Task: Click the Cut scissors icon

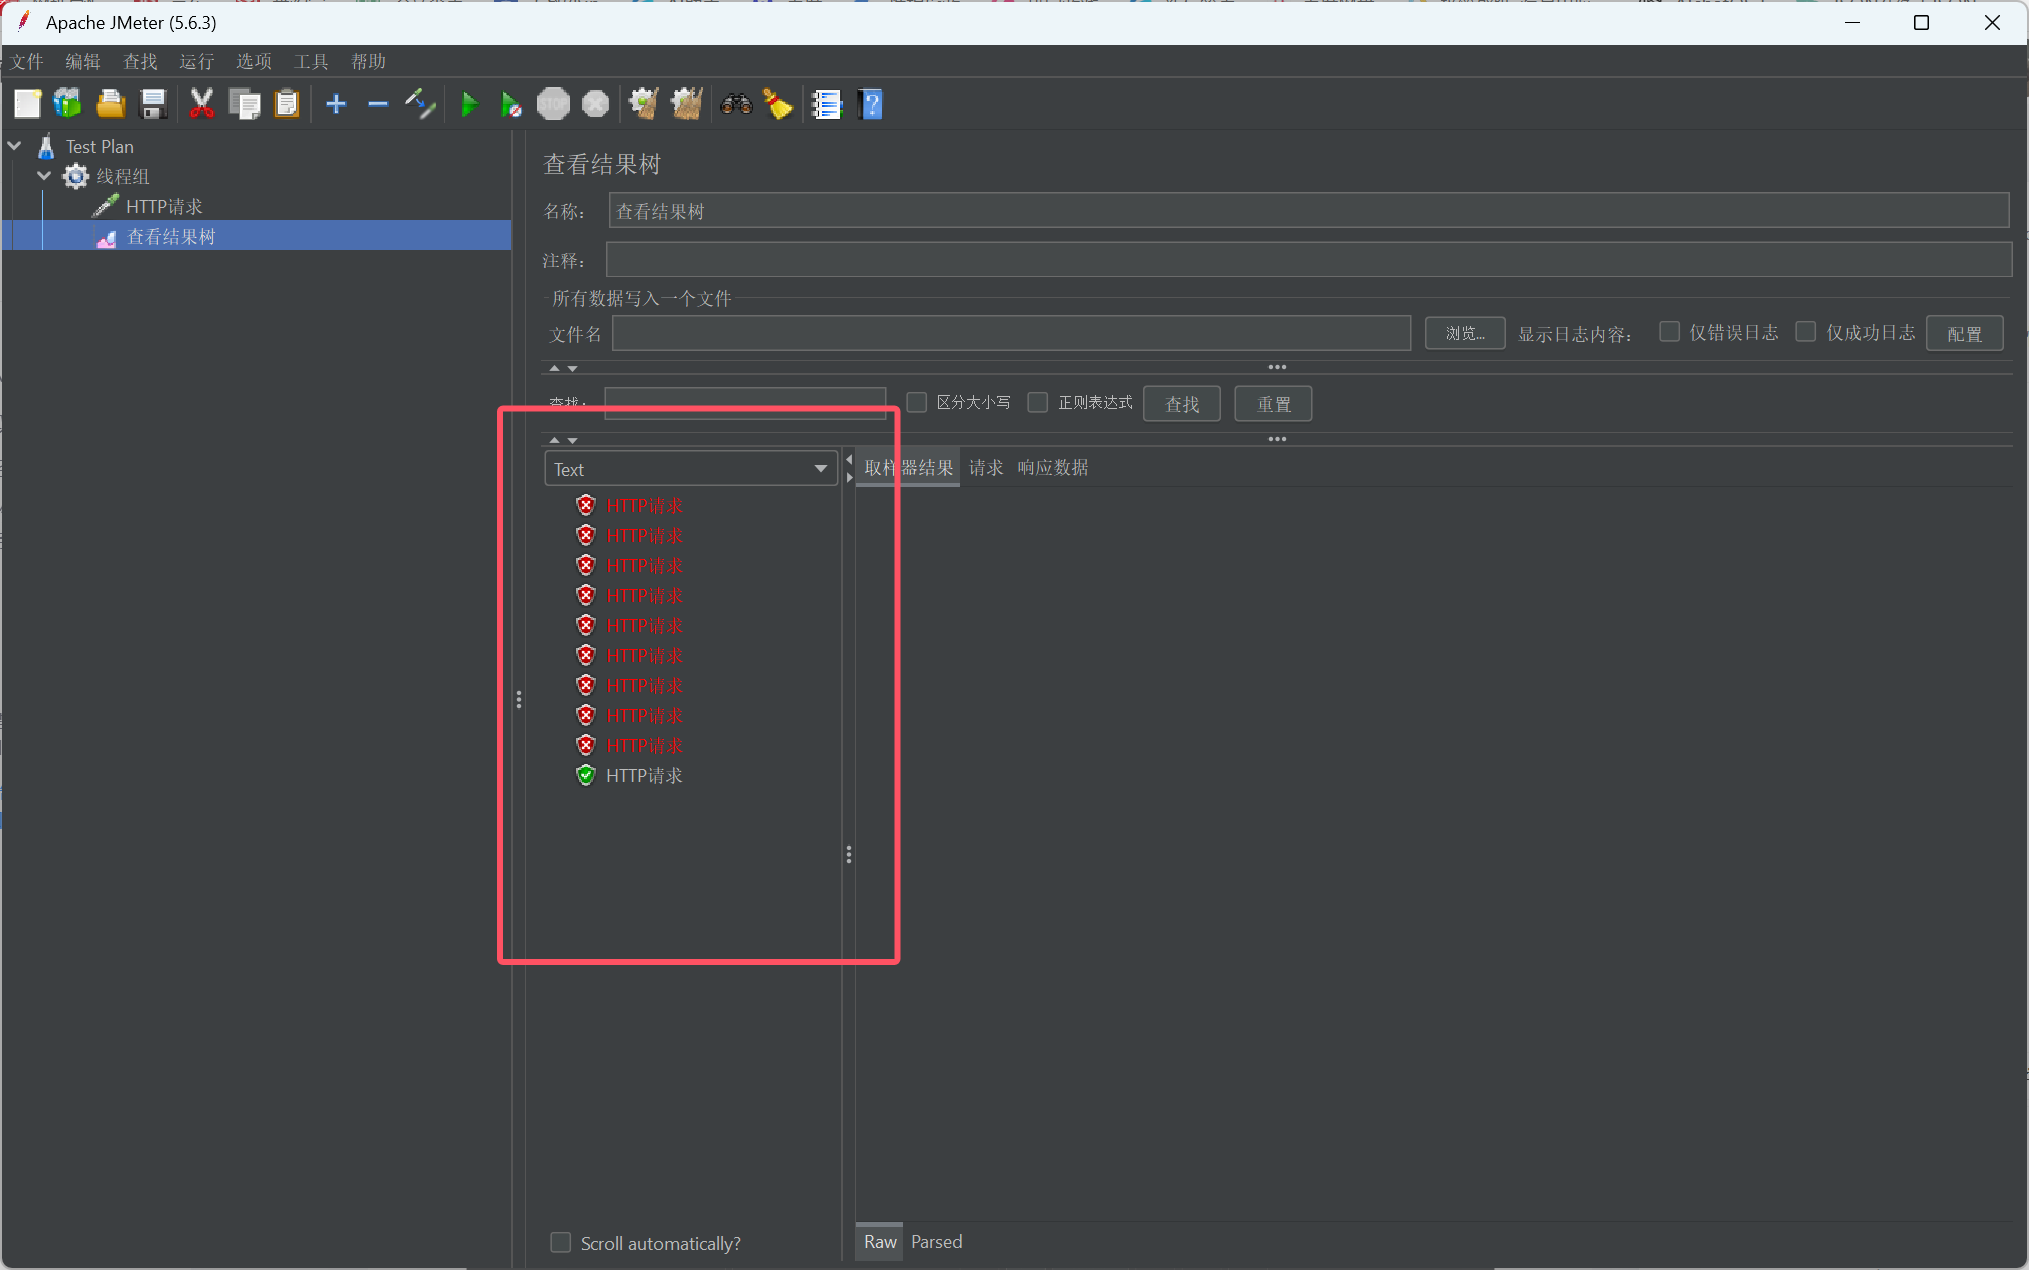Action: point(202,104)
